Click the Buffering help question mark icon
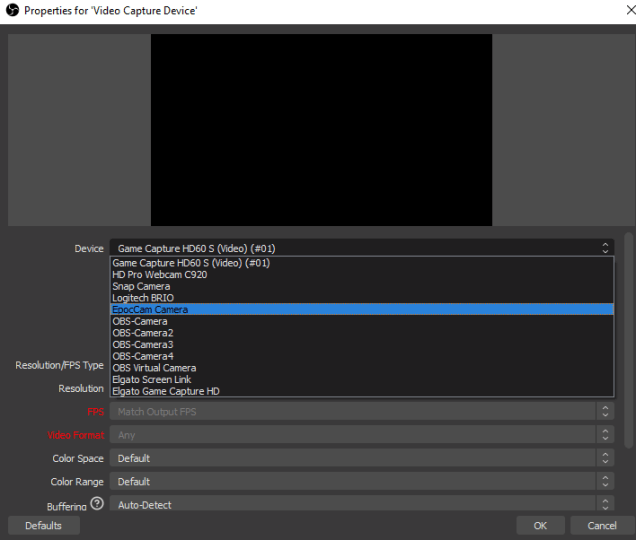 point(97,504)
